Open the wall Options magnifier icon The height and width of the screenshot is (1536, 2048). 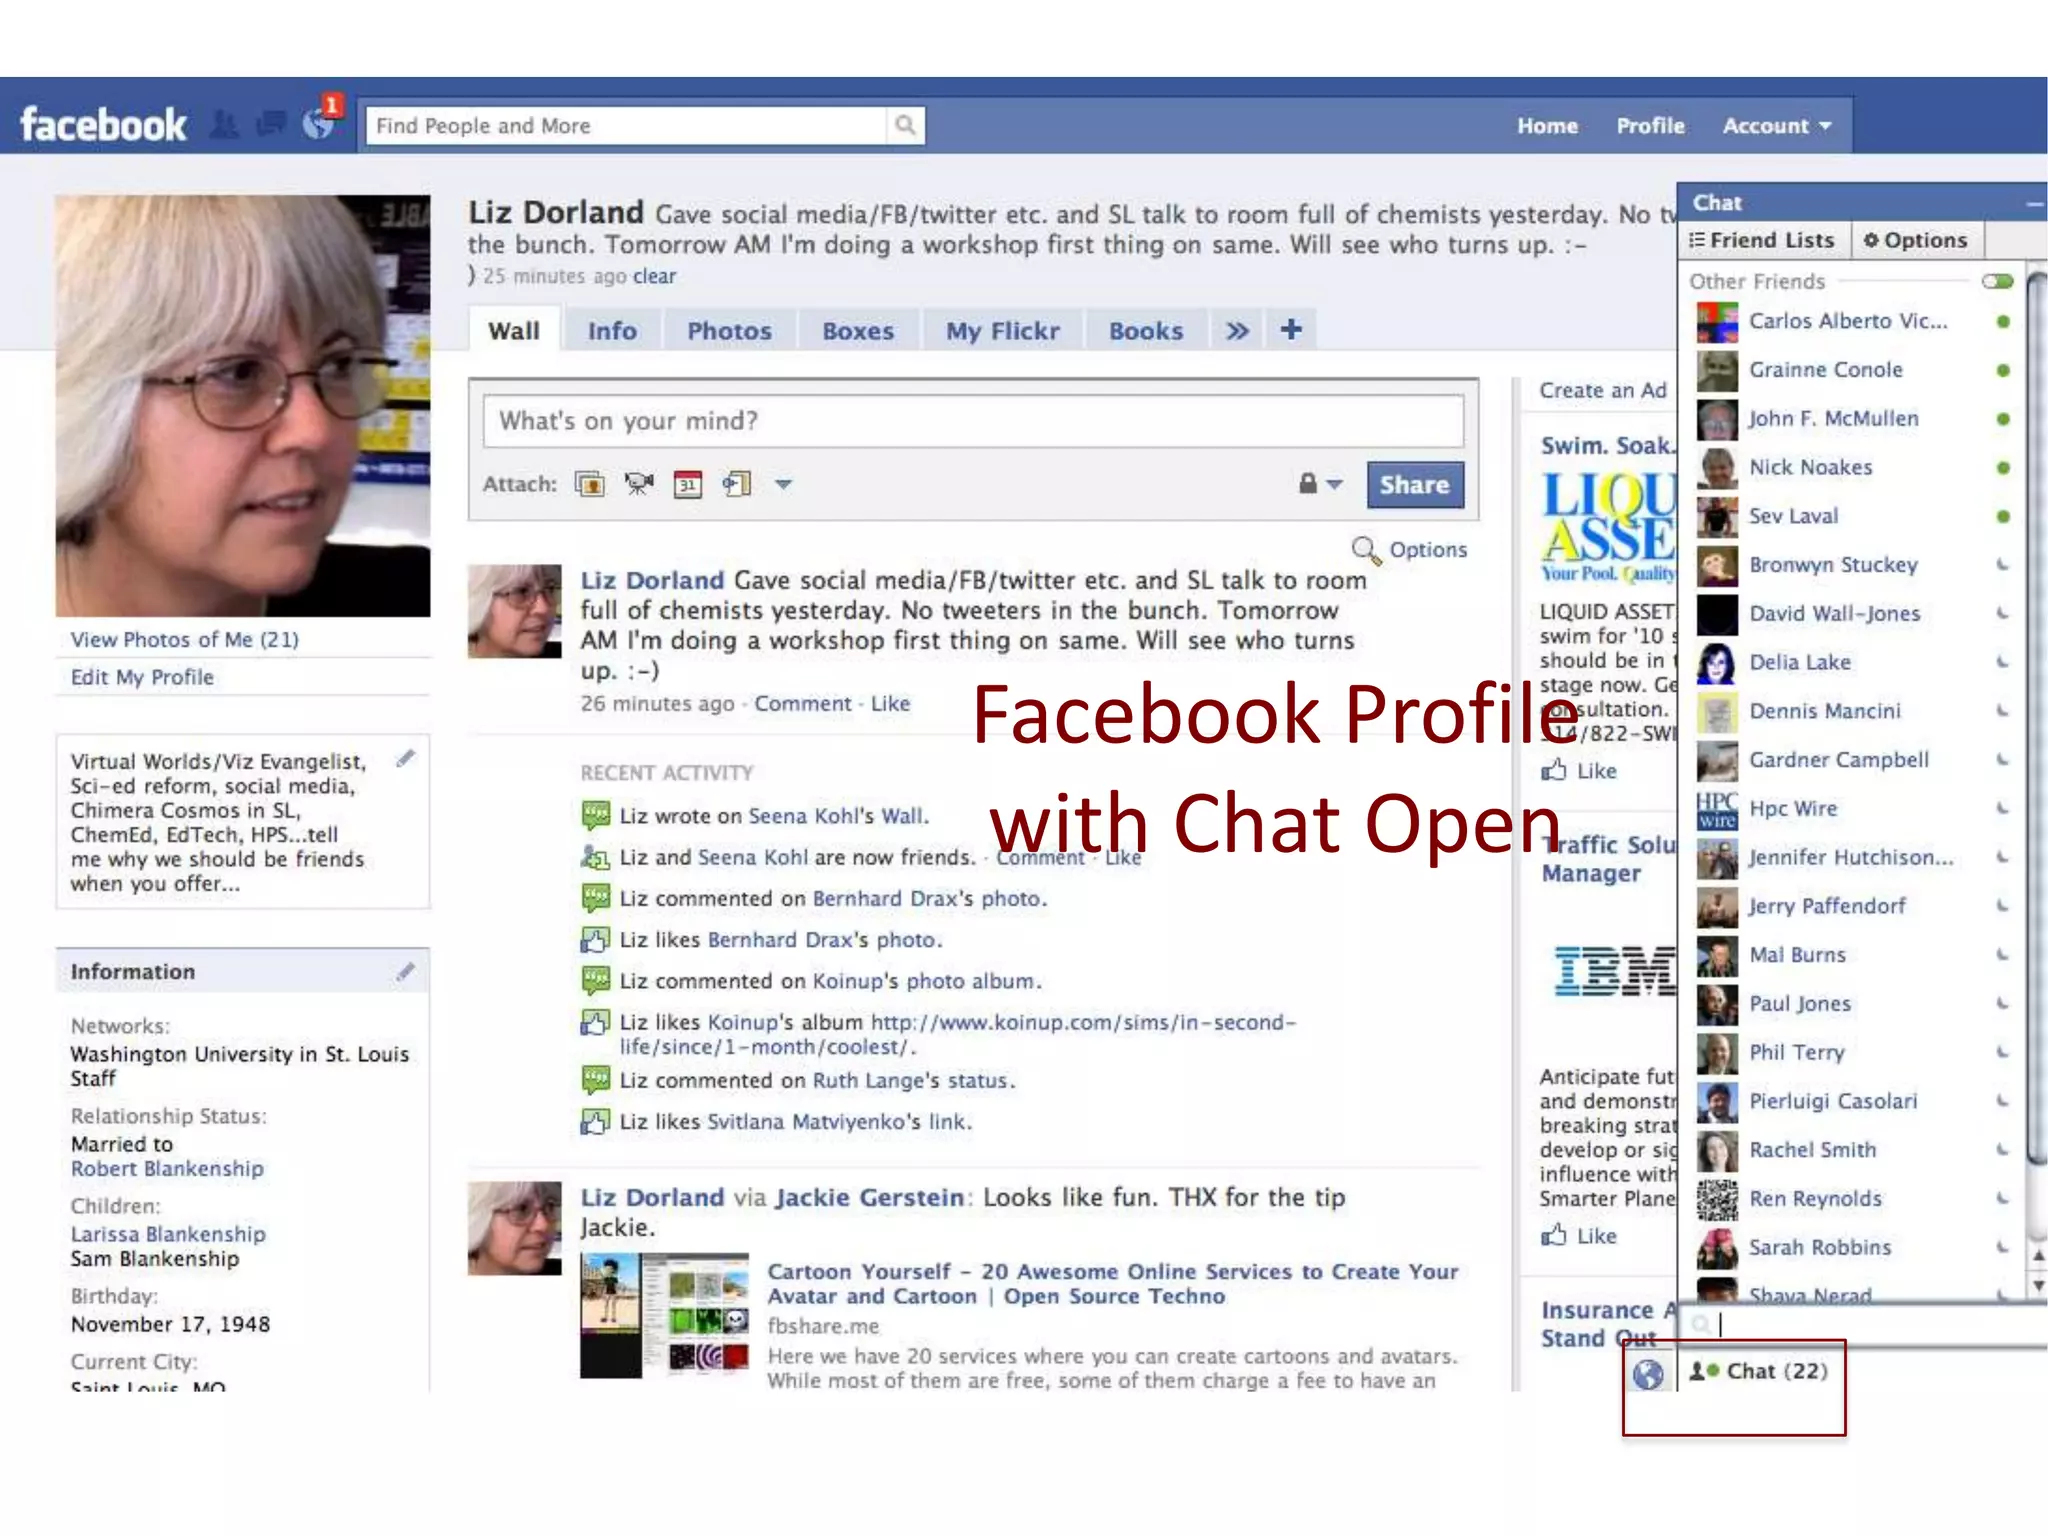tap(1365, 549)
